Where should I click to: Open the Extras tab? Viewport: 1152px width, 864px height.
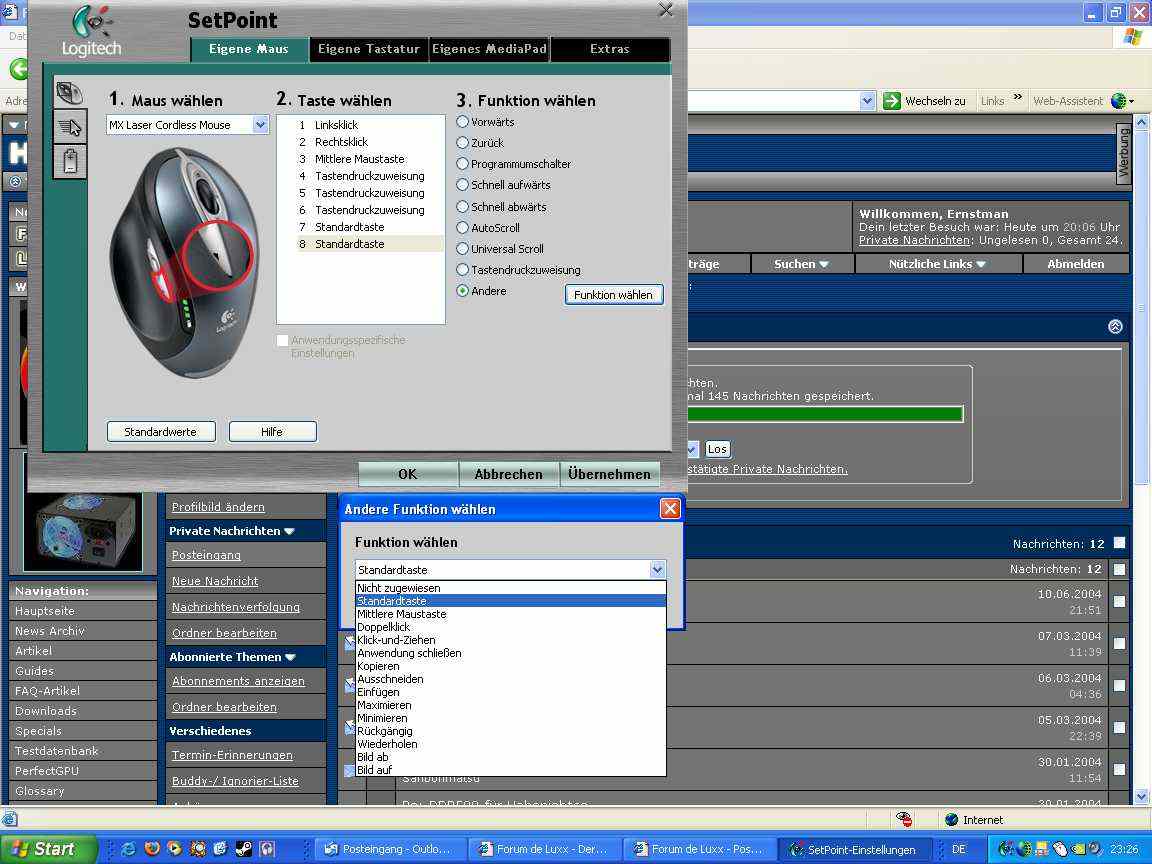coord(610,49)
